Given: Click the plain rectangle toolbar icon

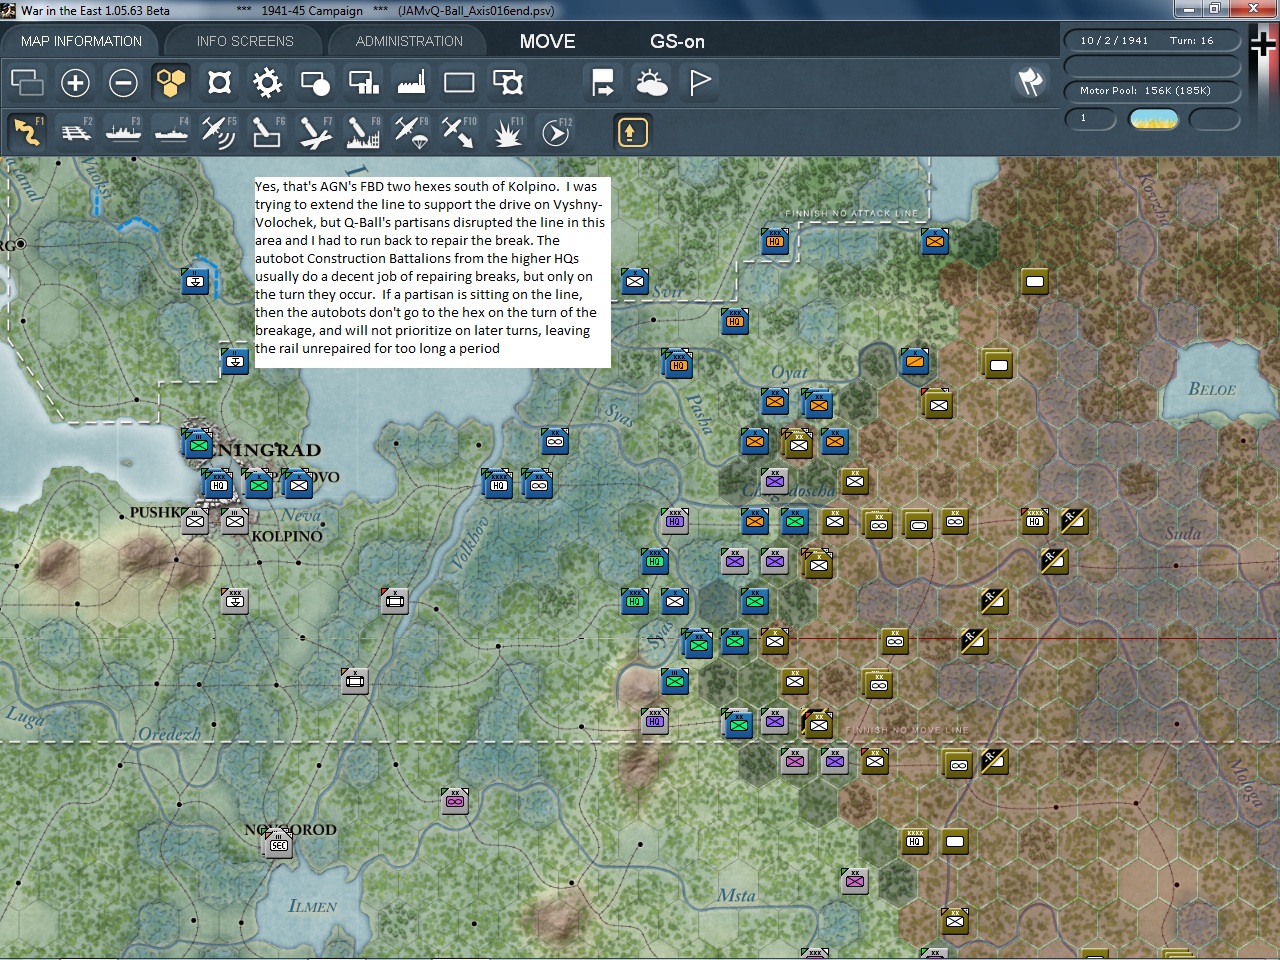Looking at the screenshot, I should 459,82.
